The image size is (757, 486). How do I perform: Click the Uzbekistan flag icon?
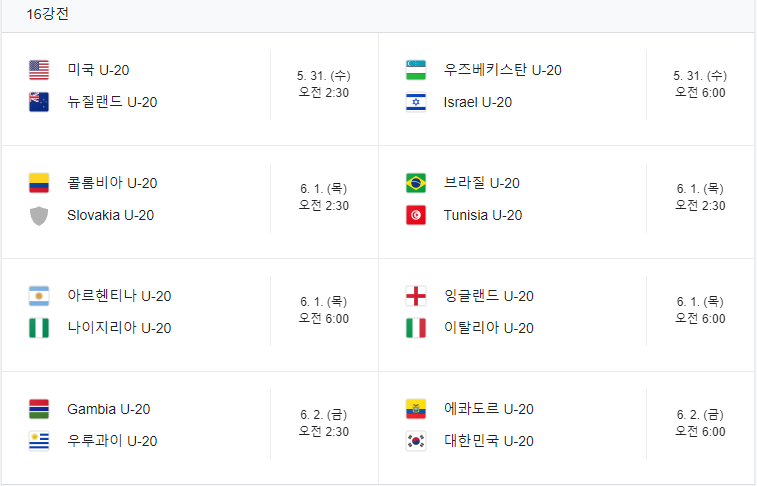pyautogui.click(x=416, y=70)
